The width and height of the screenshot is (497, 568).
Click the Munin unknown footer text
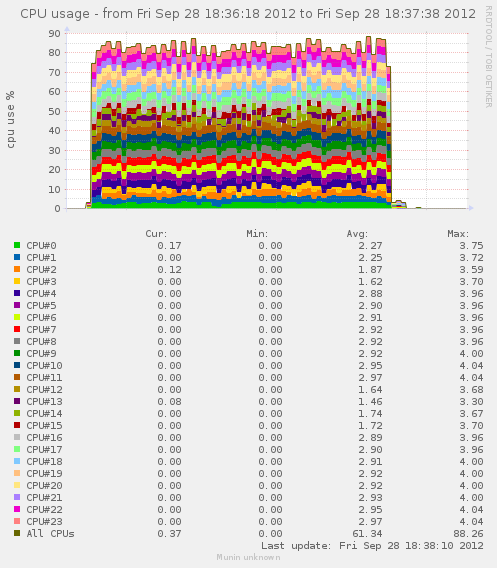click(248, 557)
